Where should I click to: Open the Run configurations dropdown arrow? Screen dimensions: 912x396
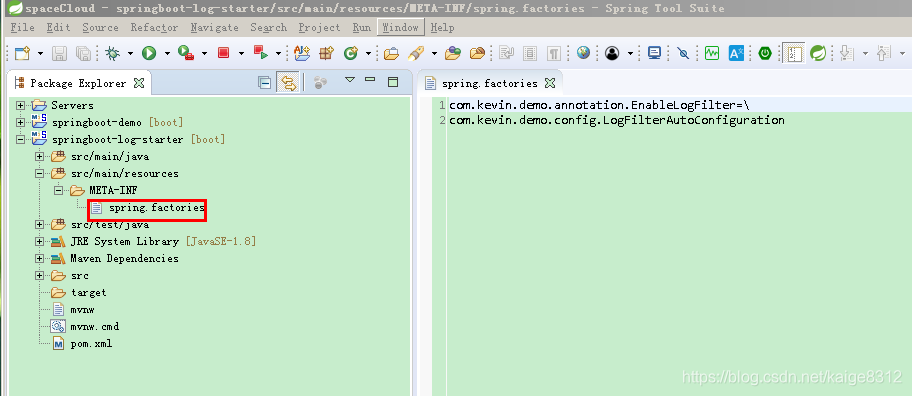[x=167, y=54]
